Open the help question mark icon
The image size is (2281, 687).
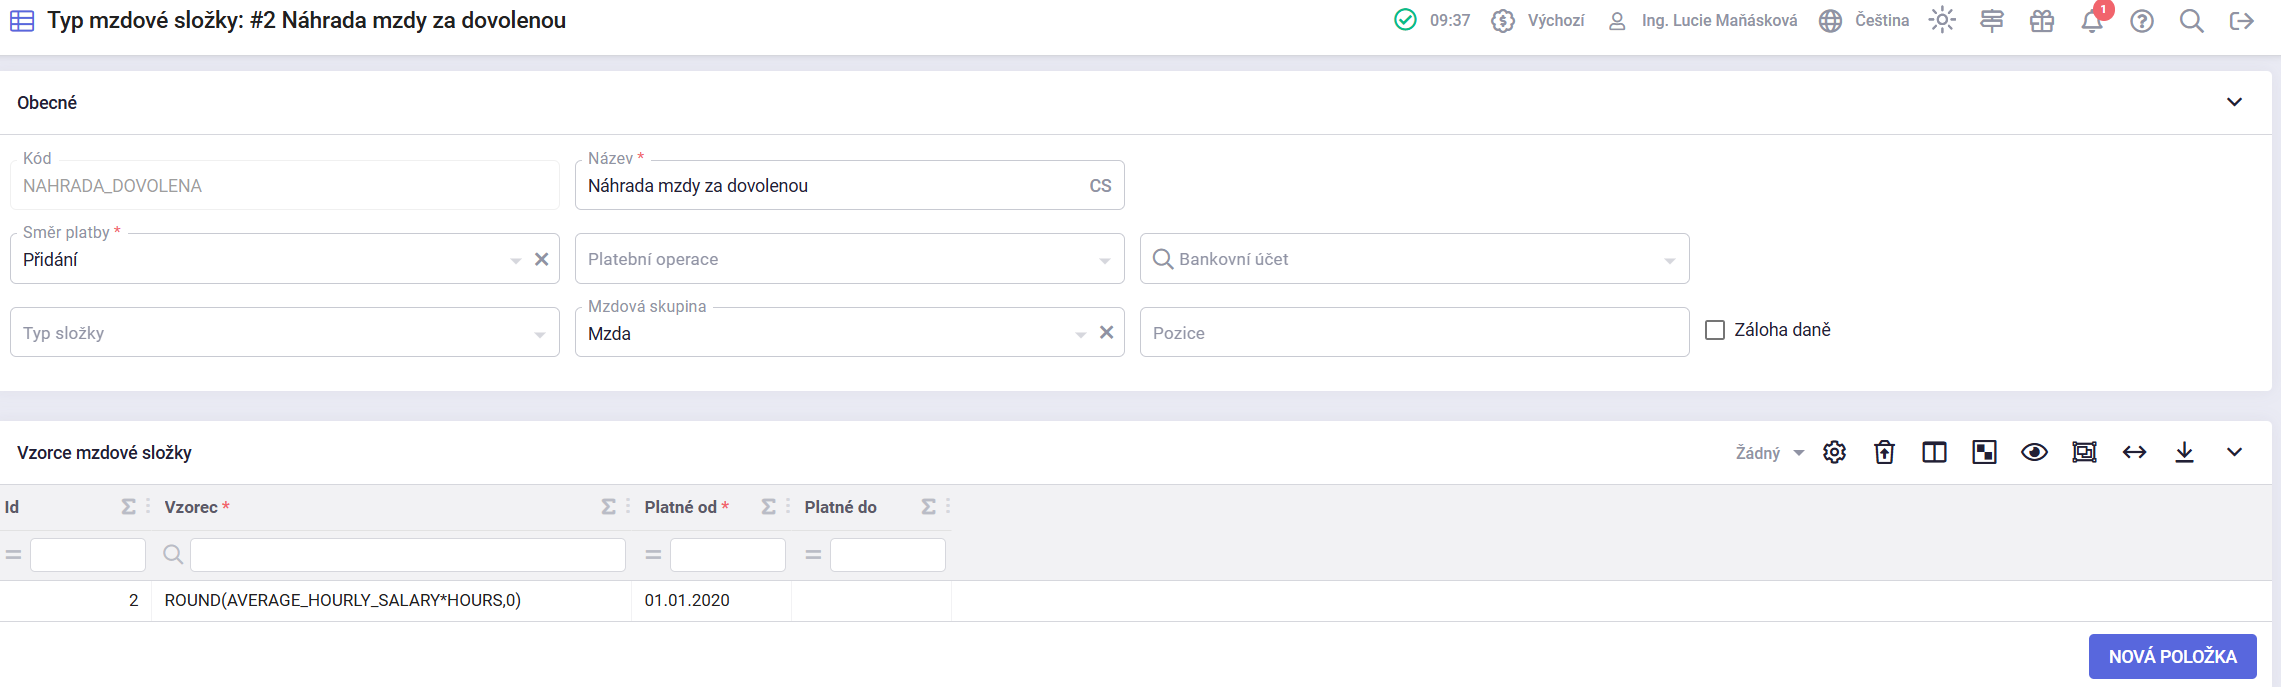2141,22
